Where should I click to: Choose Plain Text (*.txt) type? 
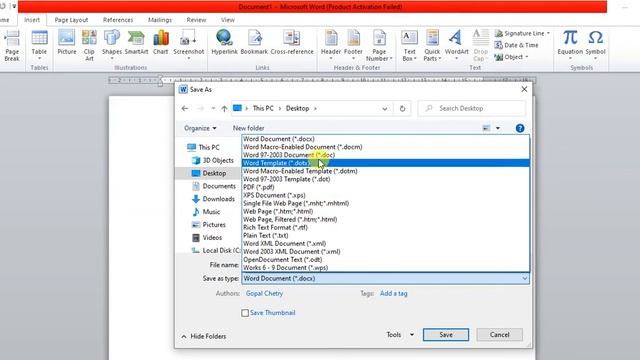[x=386, y=236]
